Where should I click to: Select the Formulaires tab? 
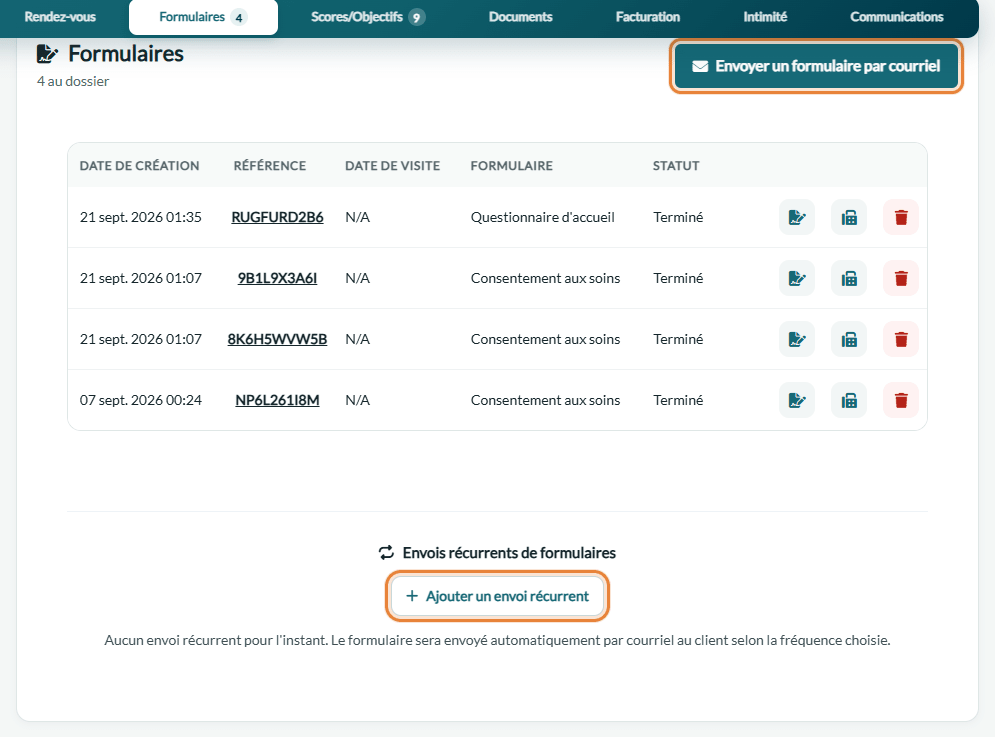pyautogui.click(x=203, y=17)
